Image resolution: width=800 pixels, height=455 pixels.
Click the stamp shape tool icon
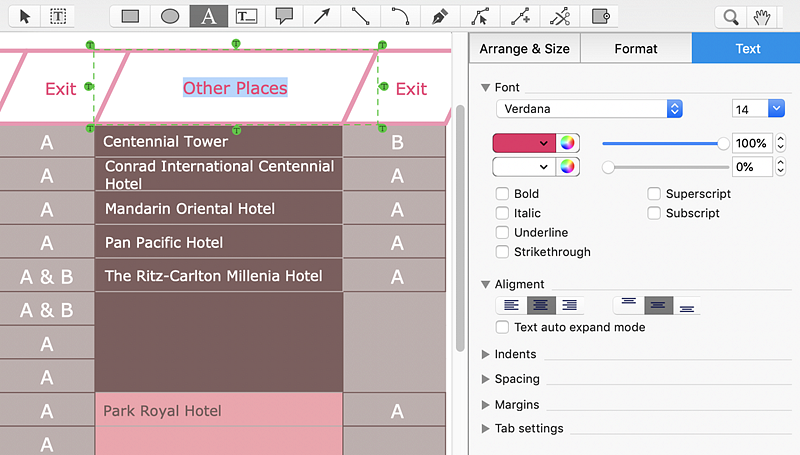(600, 17)
